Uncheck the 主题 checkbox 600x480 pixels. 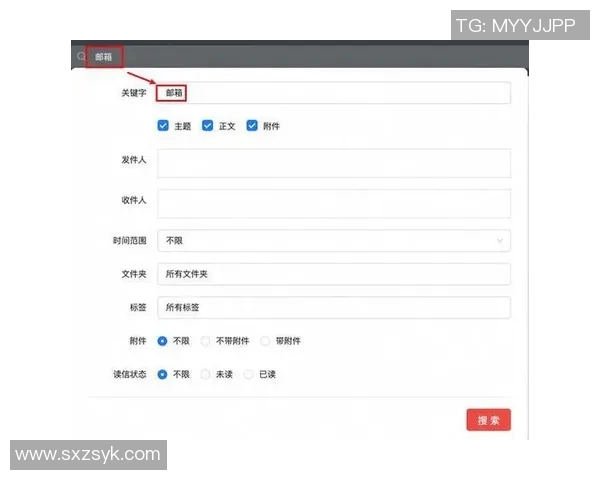pos(163,126)
